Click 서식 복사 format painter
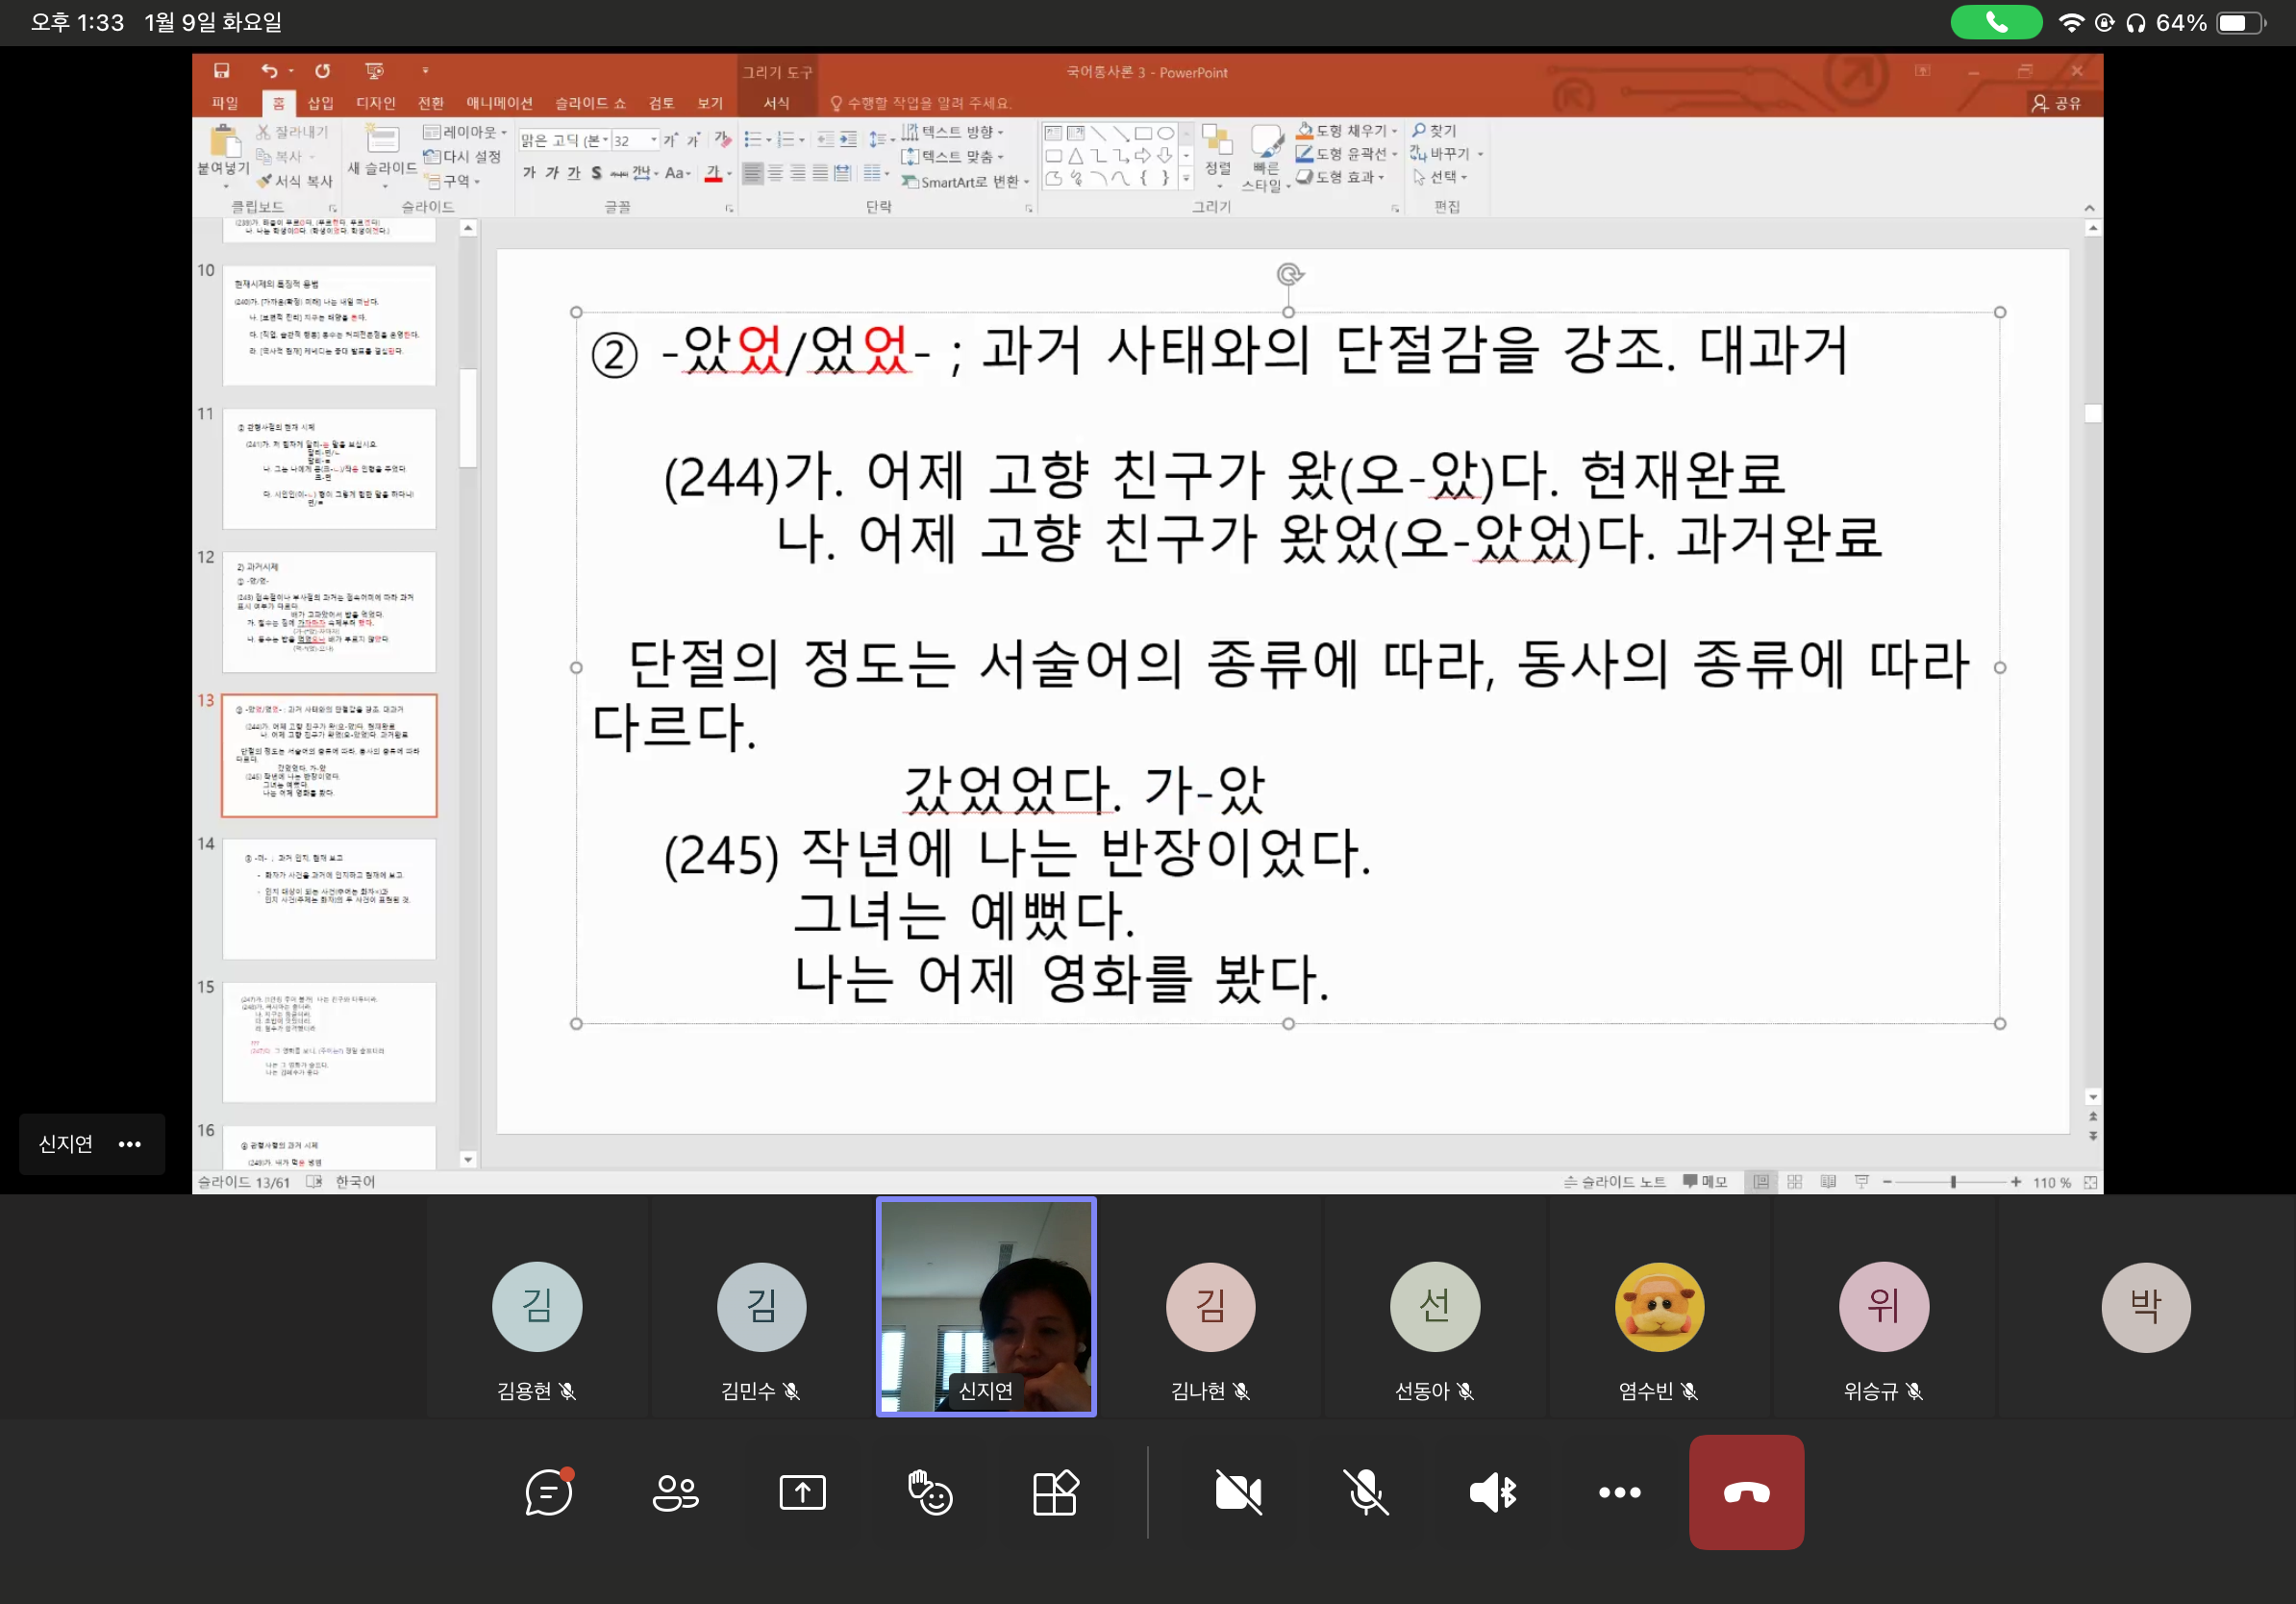Screen dimensions: 2296x1604 tap(294, 181)
